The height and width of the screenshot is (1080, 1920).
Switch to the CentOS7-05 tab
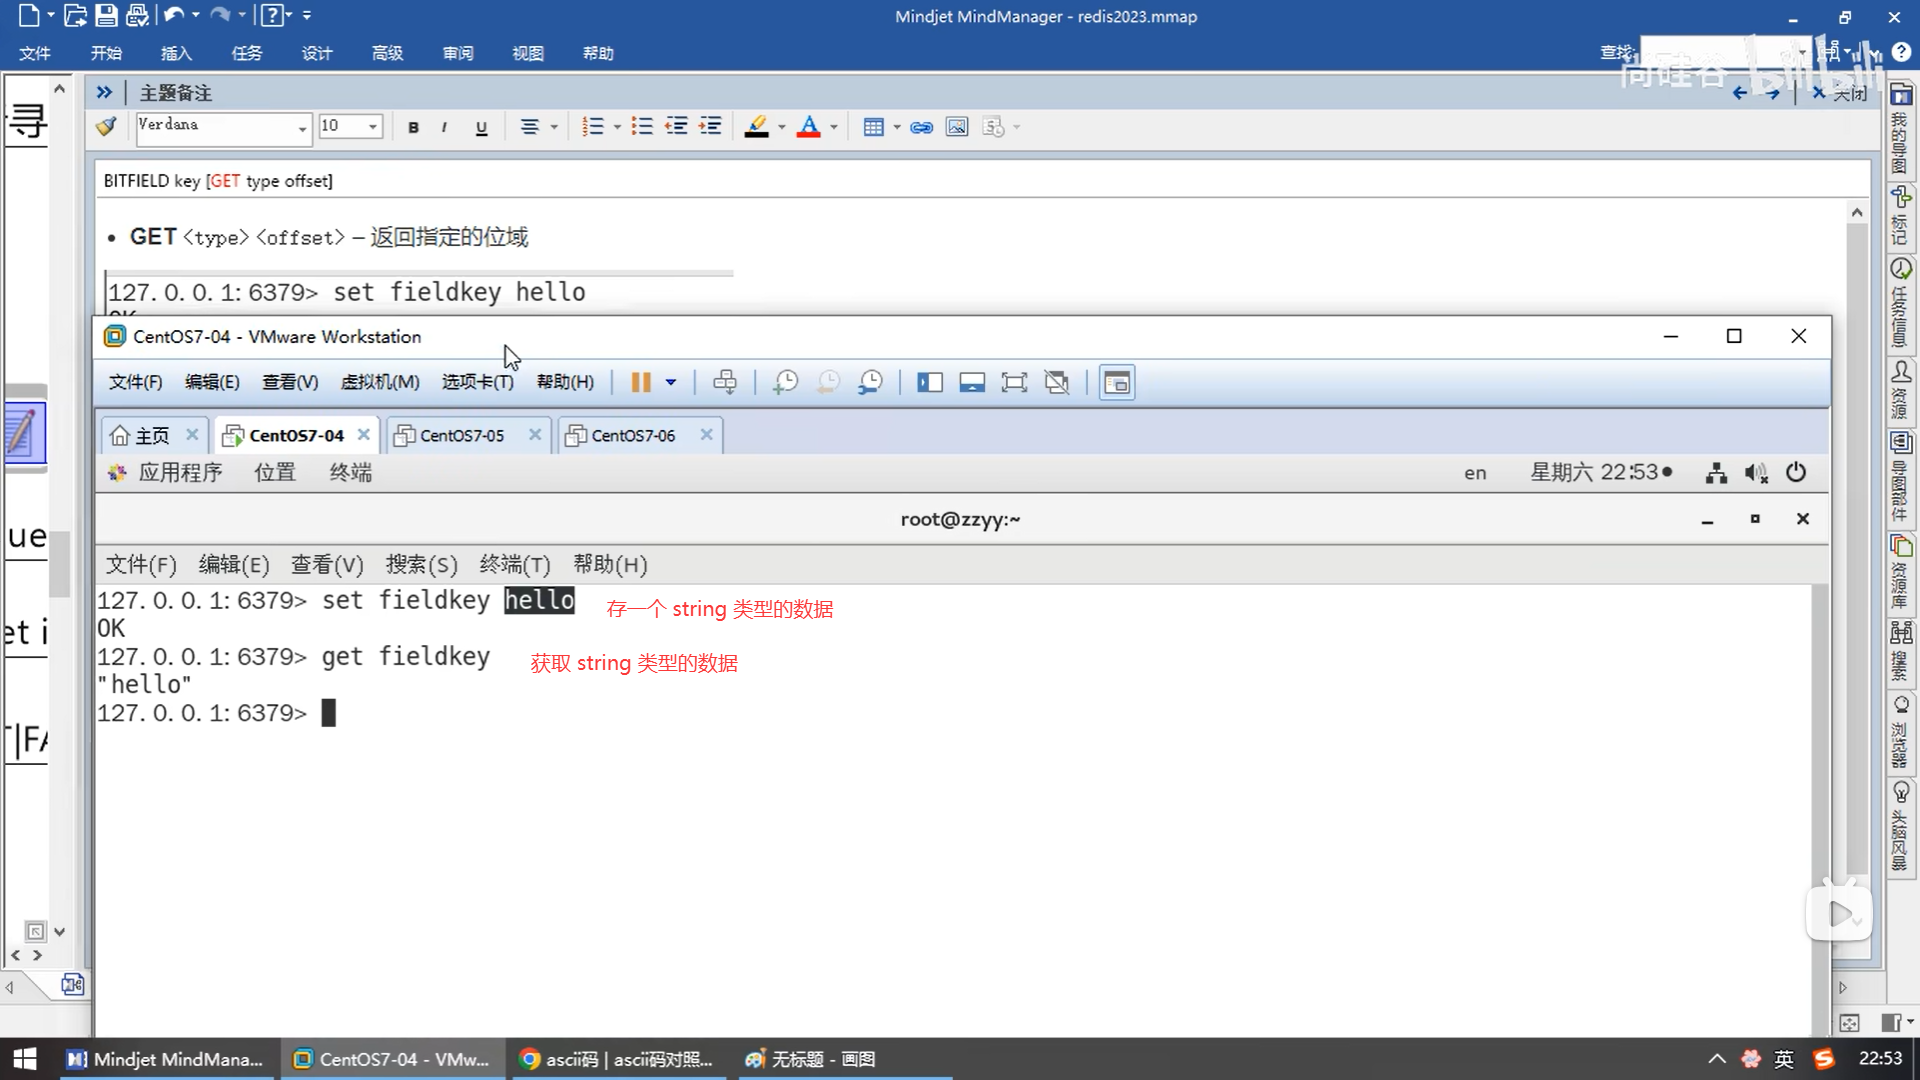coord(461,435)
